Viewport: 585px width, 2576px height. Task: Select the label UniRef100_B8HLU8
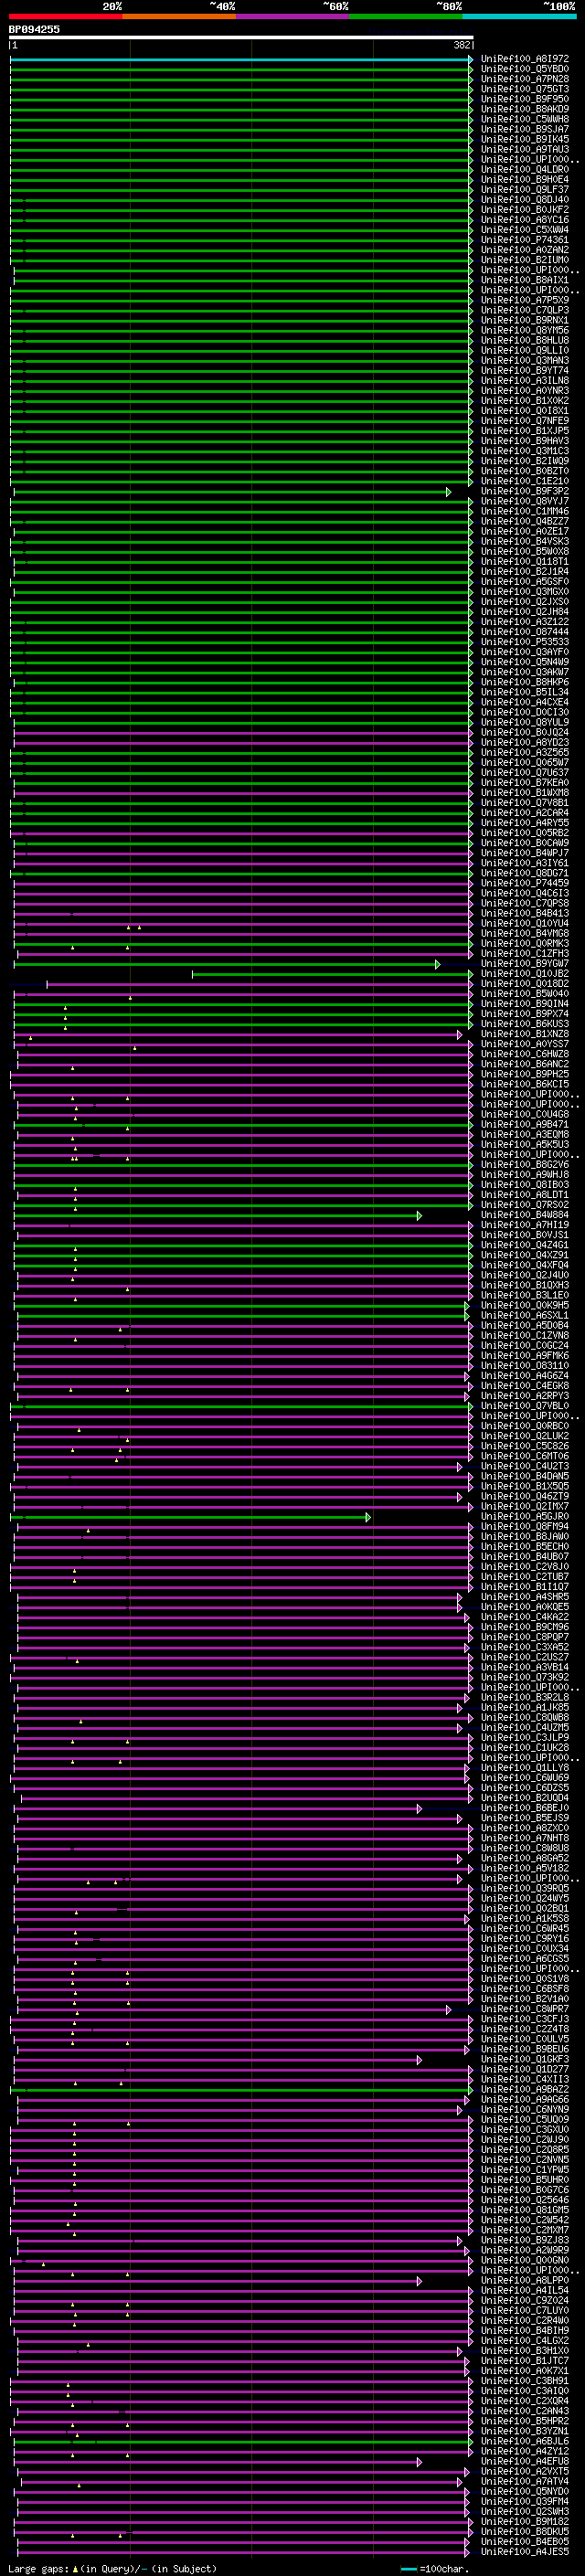(525, 340)
